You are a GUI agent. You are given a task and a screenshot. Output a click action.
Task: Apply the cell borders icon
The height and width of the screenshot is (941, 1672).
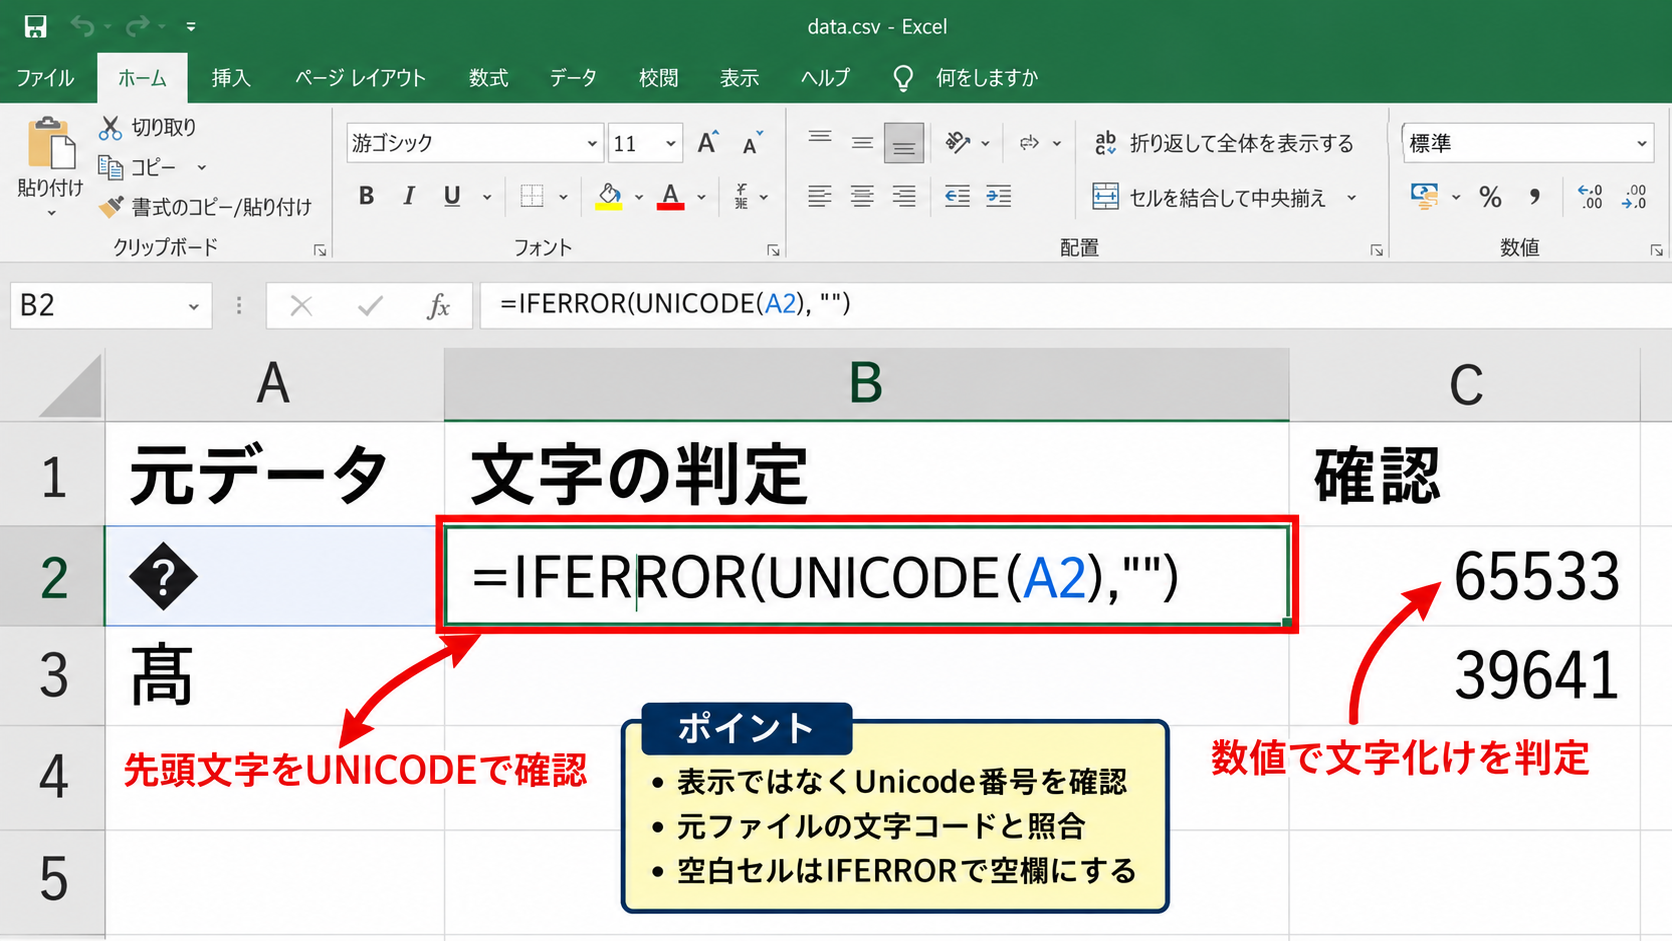(532, 196)
